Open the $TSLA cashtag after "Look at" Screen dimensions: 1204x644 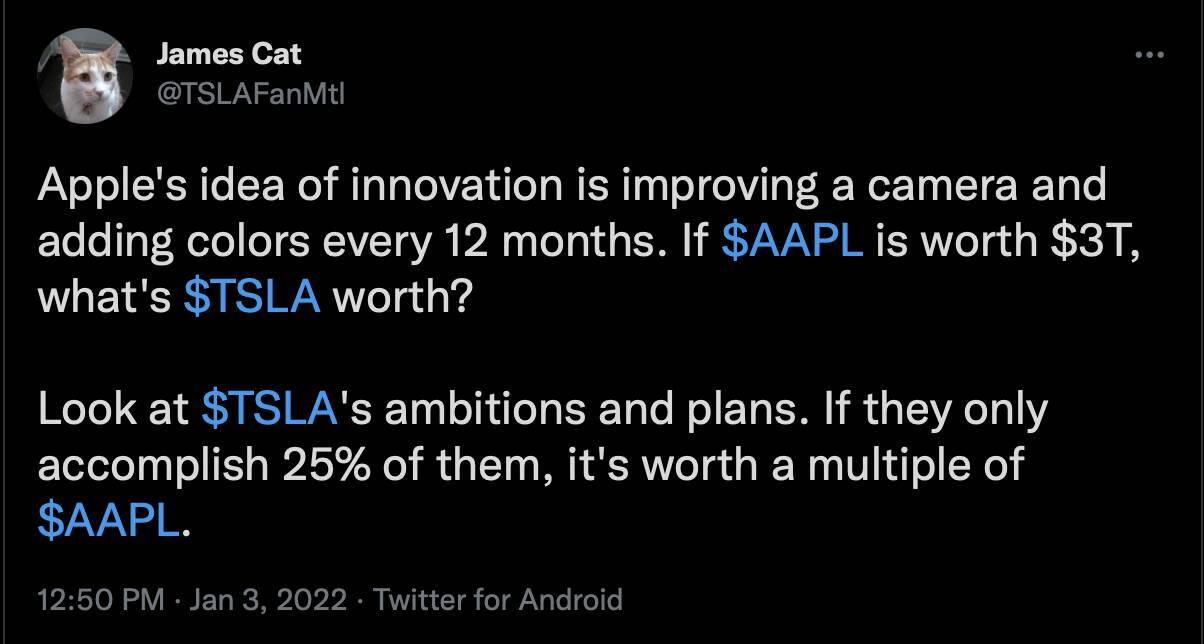tap(266, 409)
